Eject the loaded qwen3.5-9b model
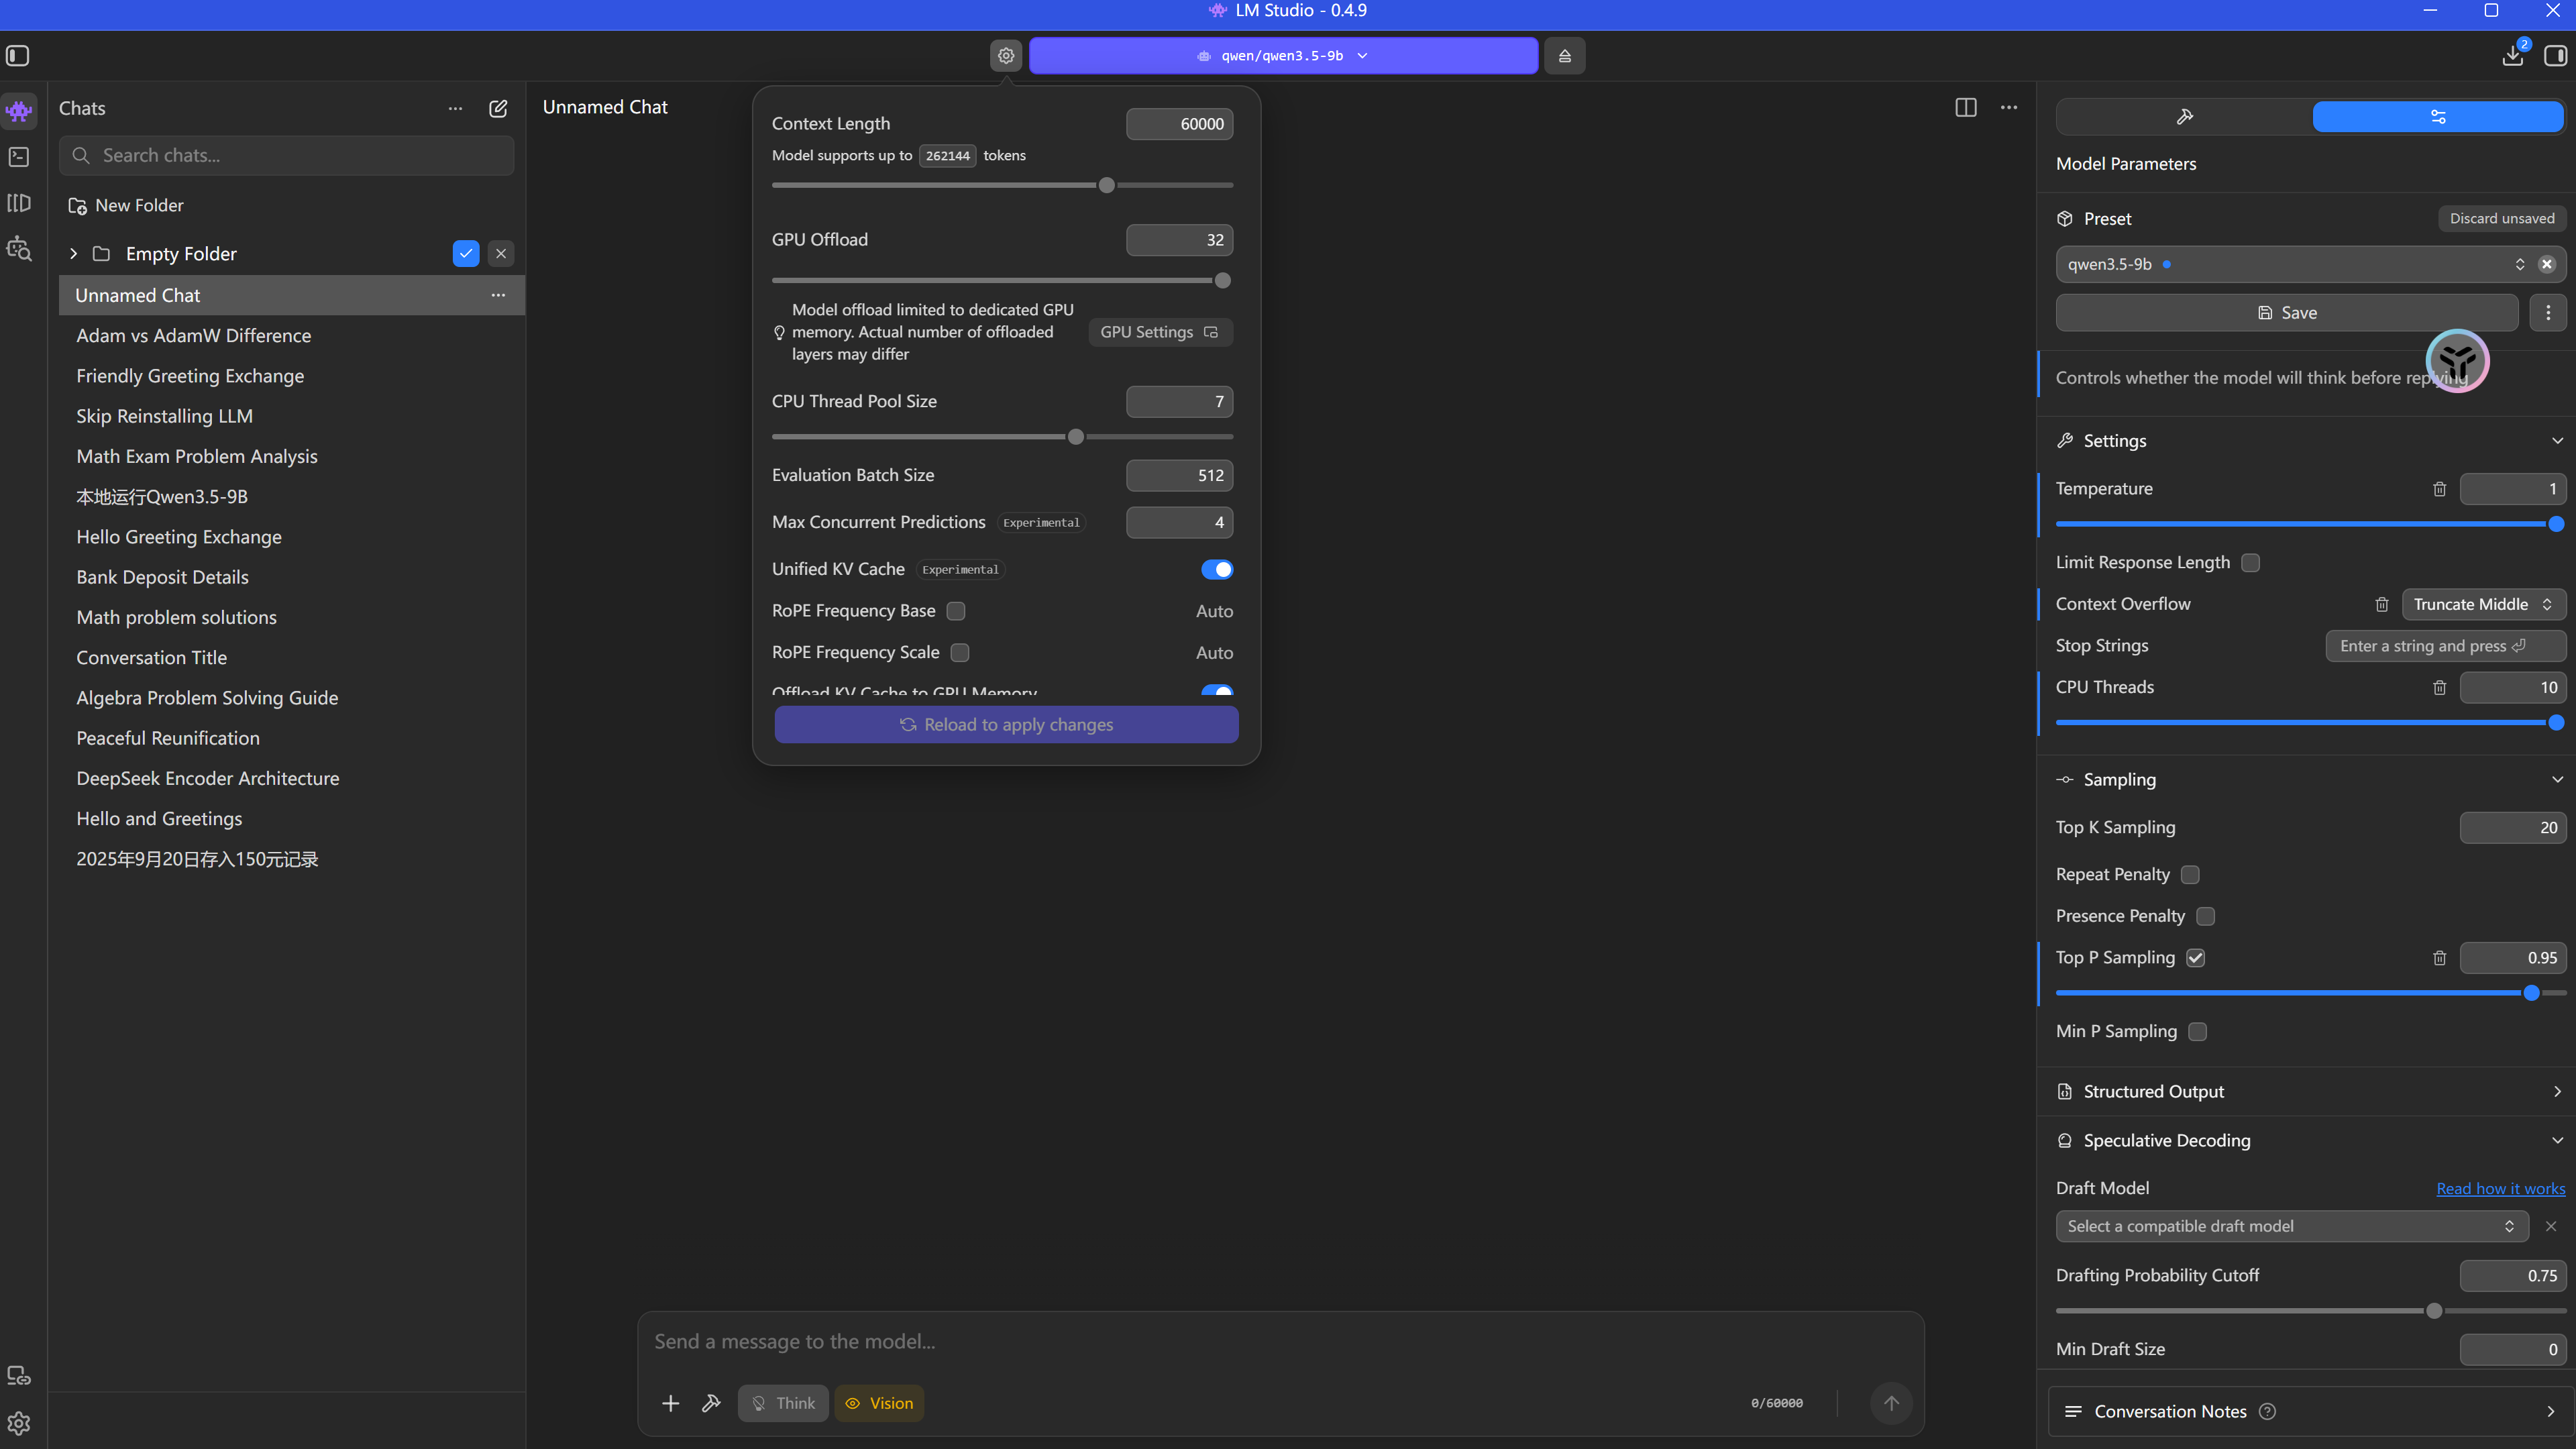 click(1565, 56)
